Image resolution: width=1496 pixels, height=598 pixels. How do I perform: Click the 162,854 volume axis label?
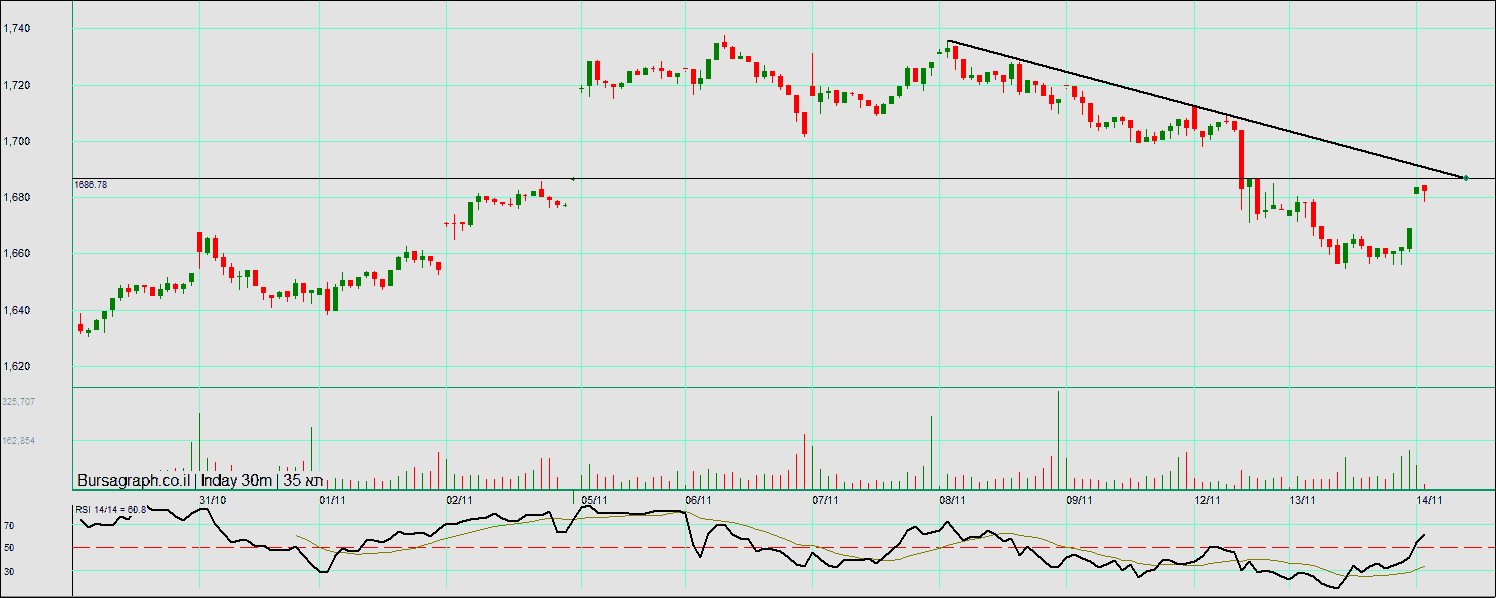click(x=19, y=441)
